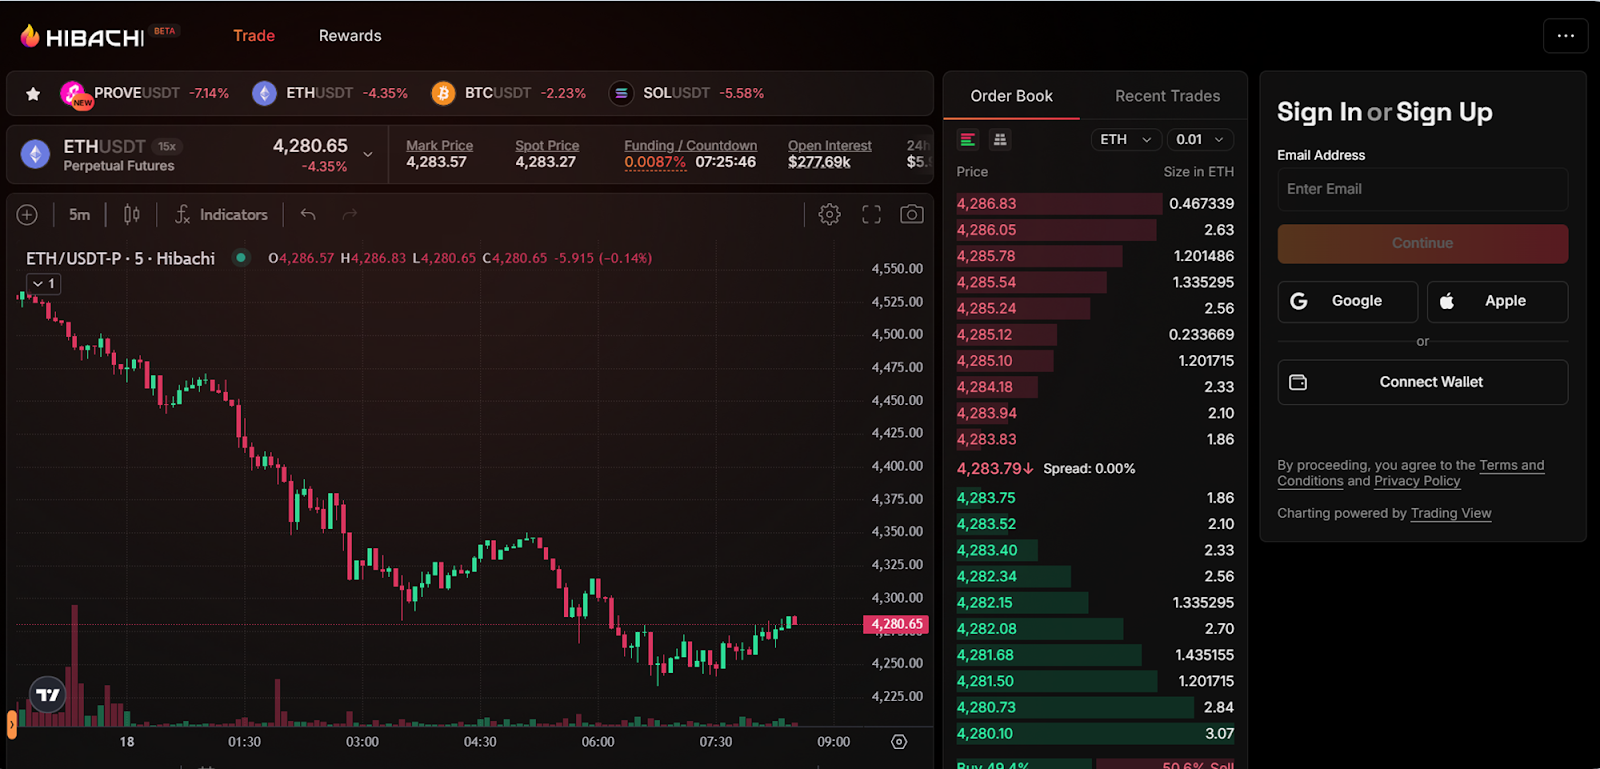1600x769 pixels.
Task: Open the ETH size unit dropdown
Action: [x=1125, y=140]
